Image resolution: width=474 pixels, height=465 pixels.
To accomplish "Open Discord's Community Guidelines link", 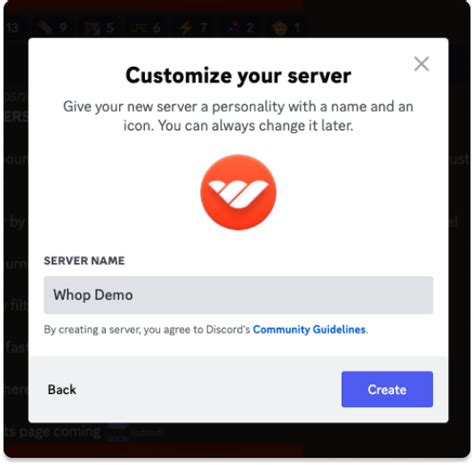I will point(309,330).
